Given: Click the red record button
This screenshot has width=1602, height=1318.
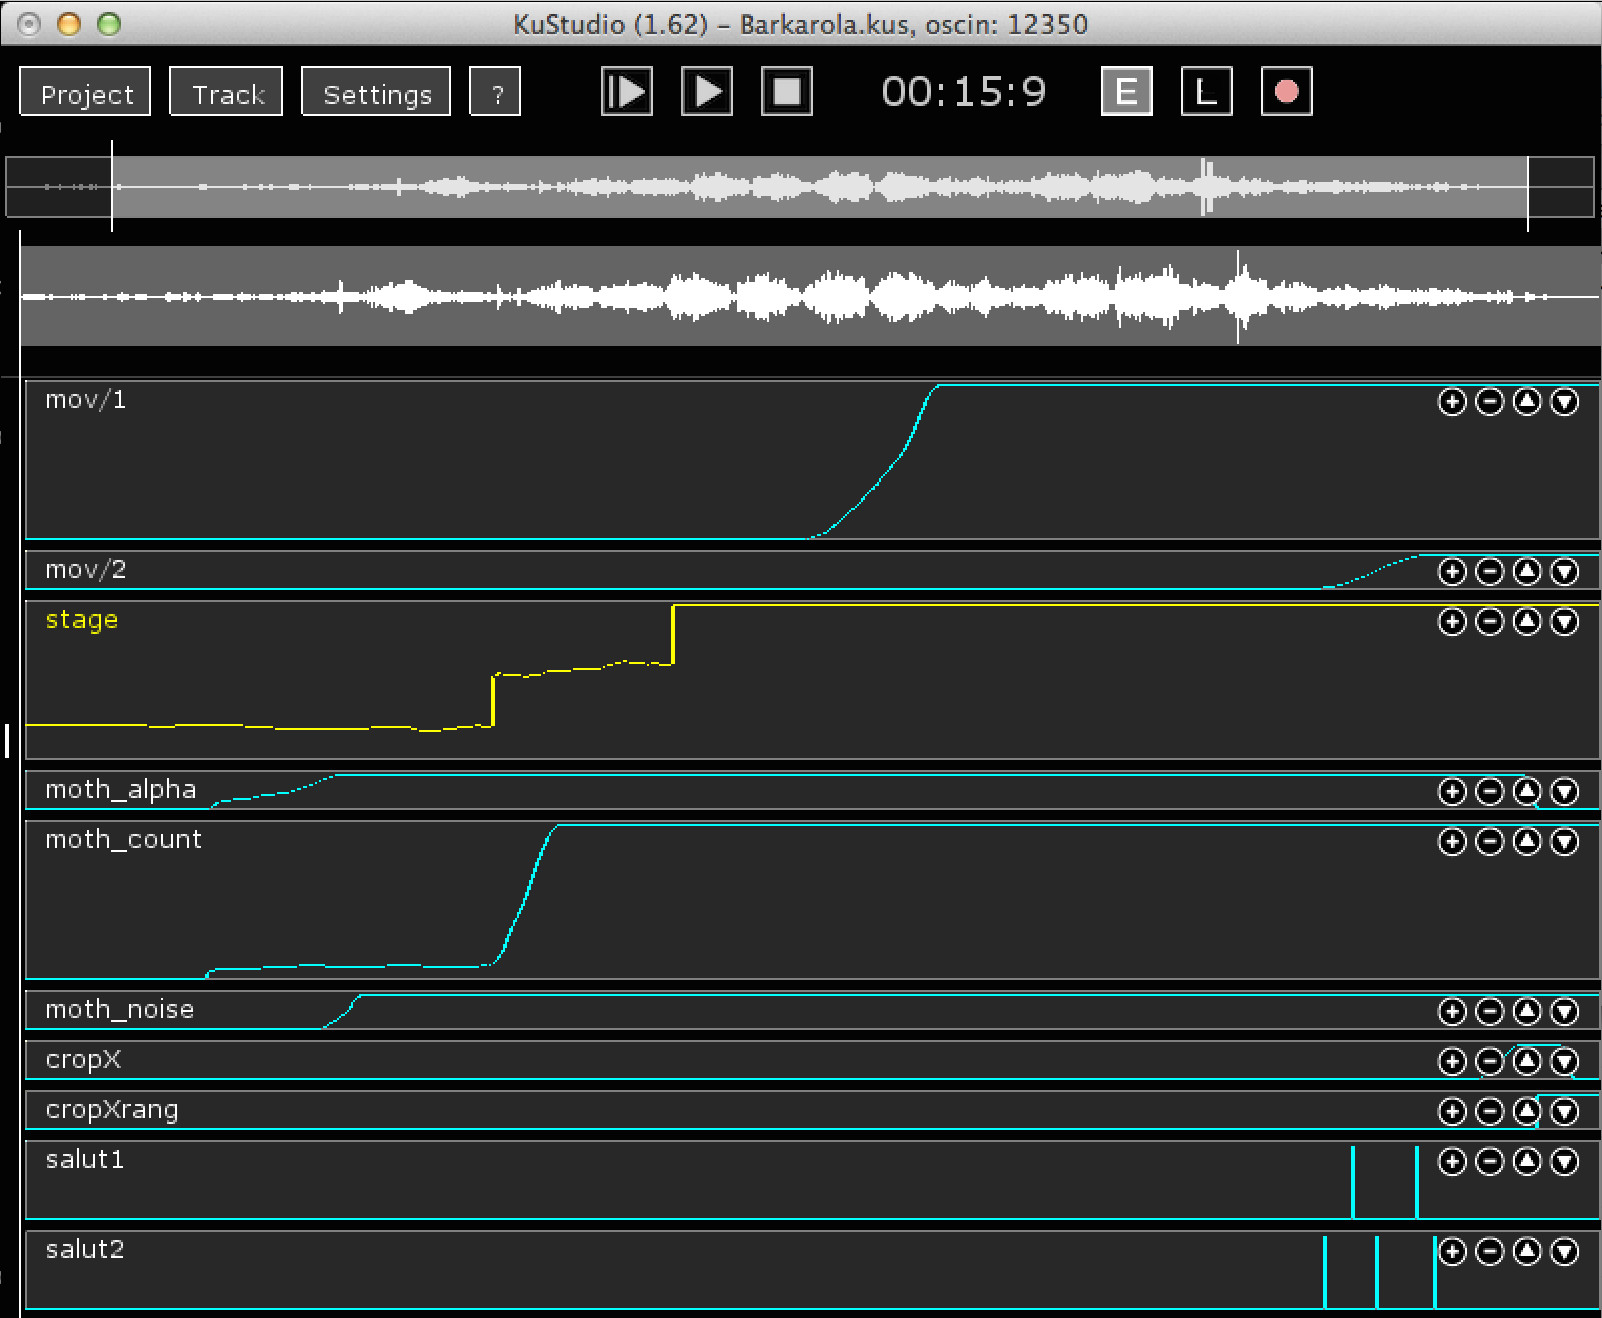Looking at the screenshot, I should point(1287,92).
